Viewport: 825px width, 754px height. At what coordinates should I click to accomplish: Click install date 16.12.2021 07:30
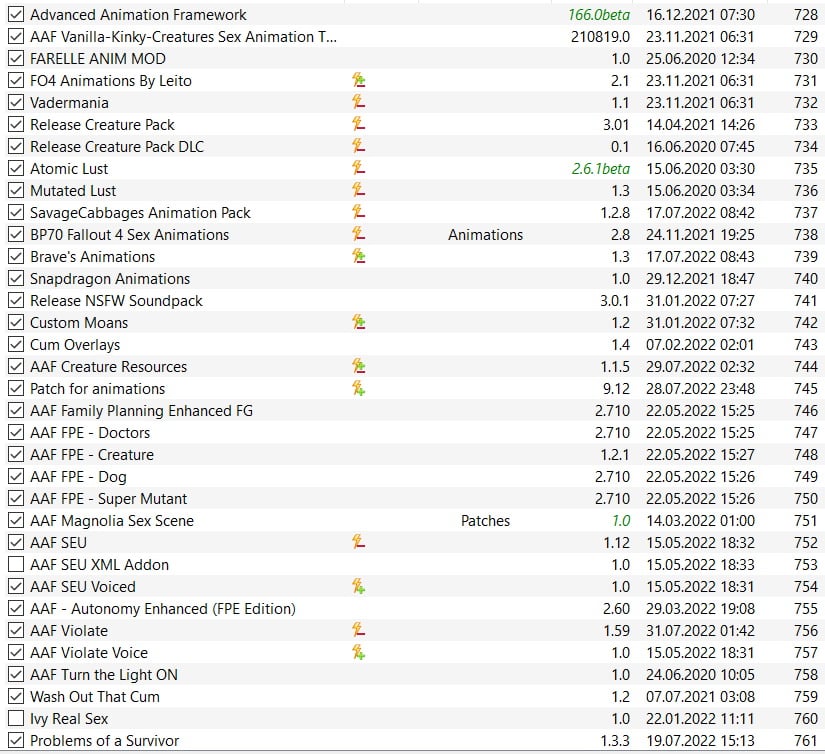pos(700,15)
